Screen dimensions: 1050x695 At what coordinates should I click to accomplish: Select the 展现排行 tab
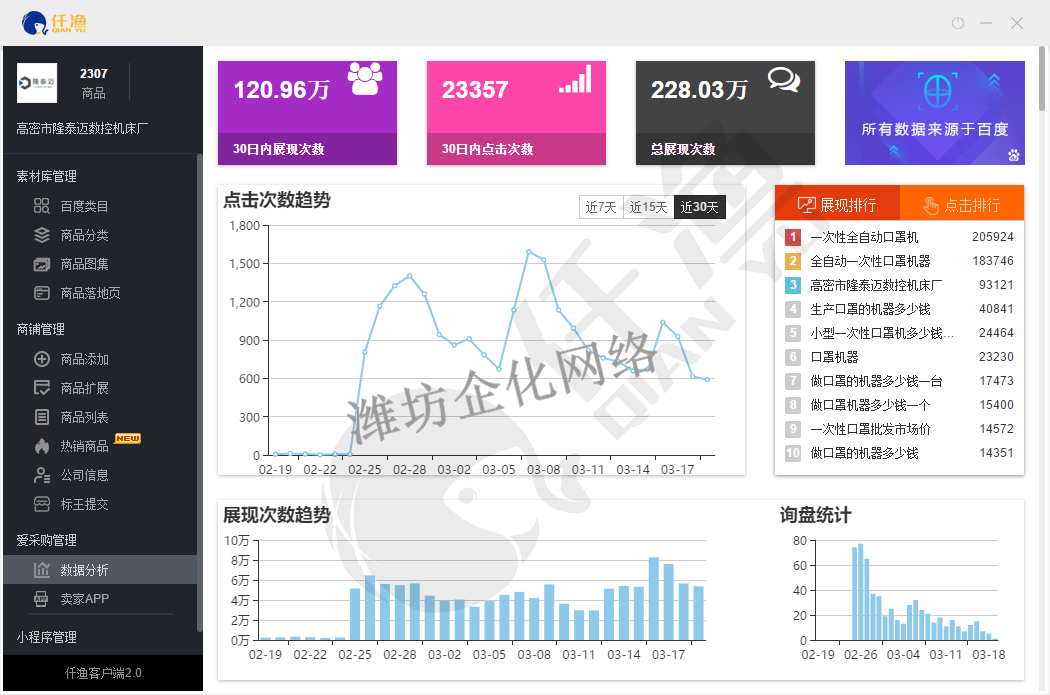coord(837,205)
